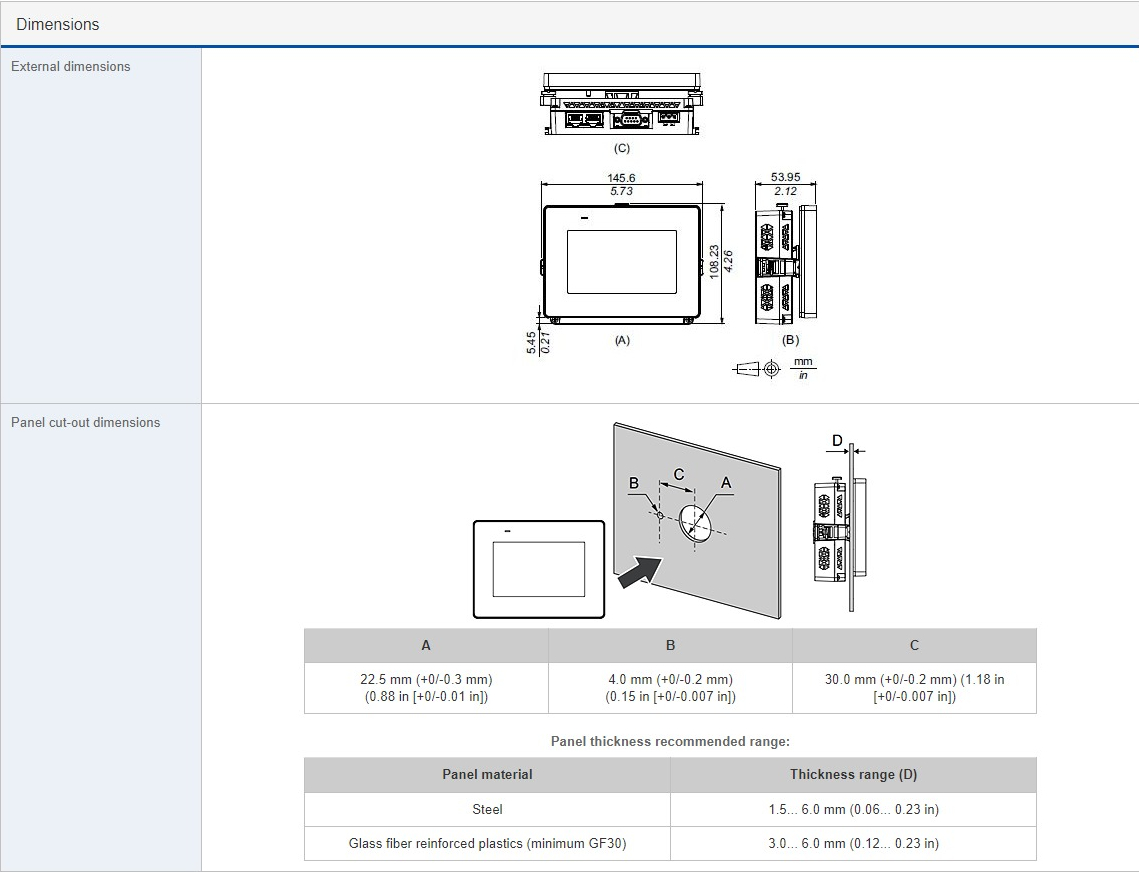The width and height of the screenshot is (1139, 872).
Task: Click the HMI front illustration beside the panel
Action: tap(539, 569)
